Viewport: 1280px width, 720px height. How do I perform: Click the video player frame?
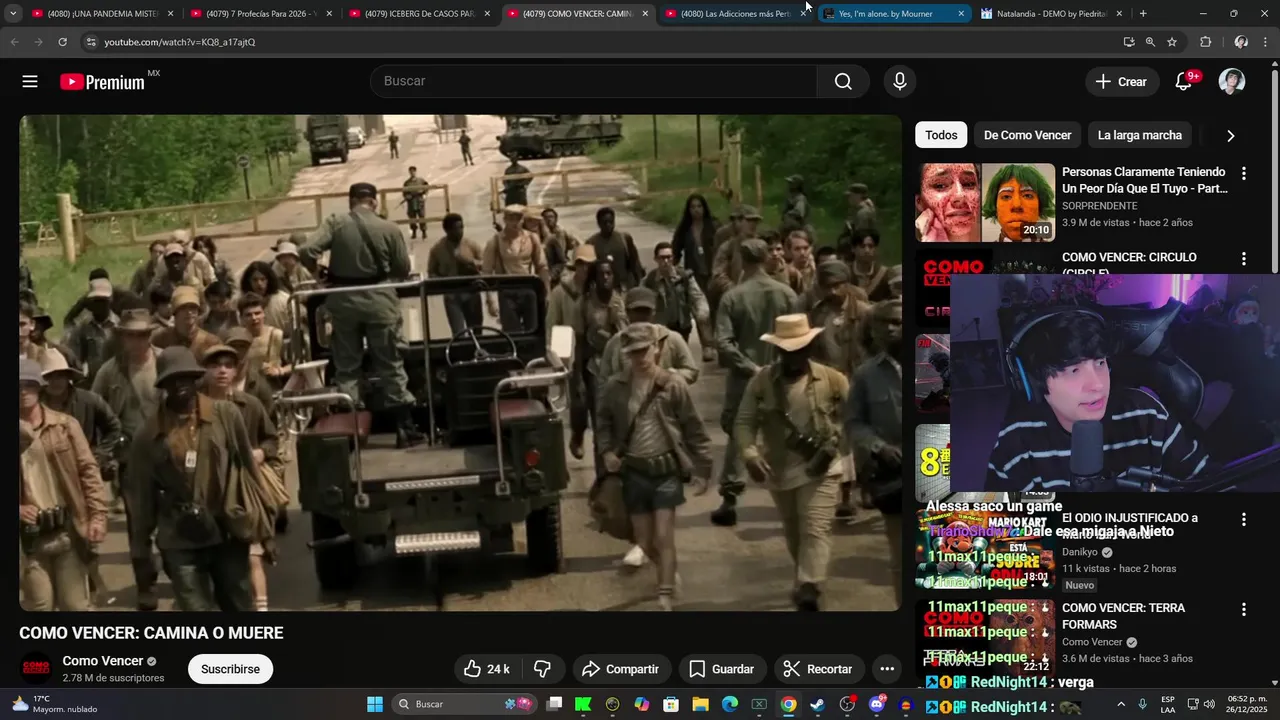click(460, 363)
